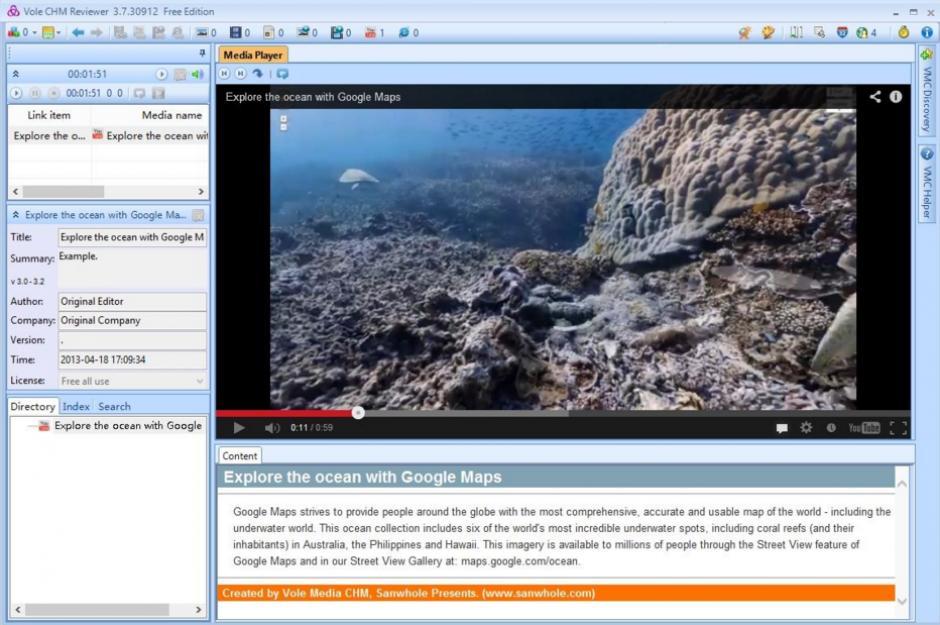Click the directory scrollbar left arrow
The image size is (940, 625).
pyautogui.click(x=18, y=609)
